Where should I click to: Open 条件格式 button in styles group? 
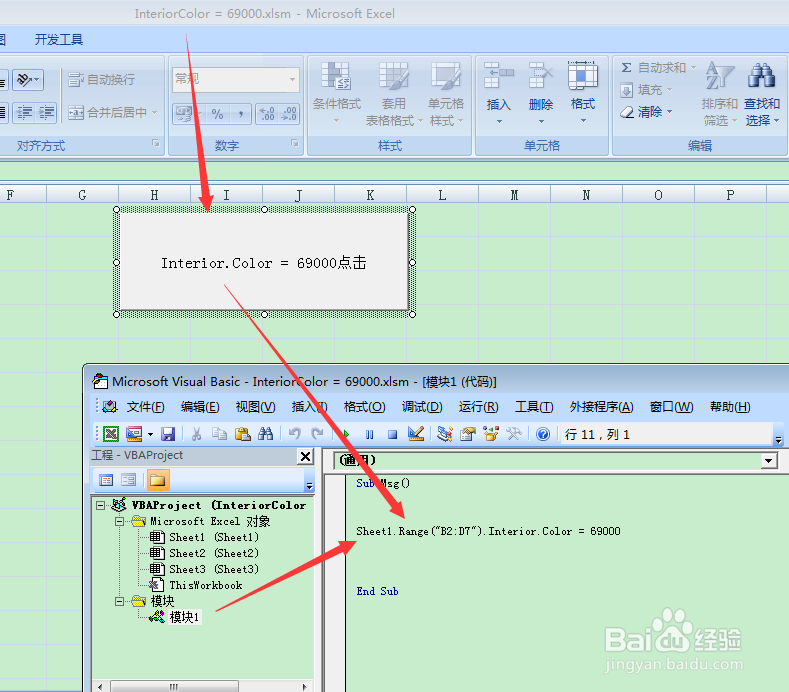coord(337,94)
